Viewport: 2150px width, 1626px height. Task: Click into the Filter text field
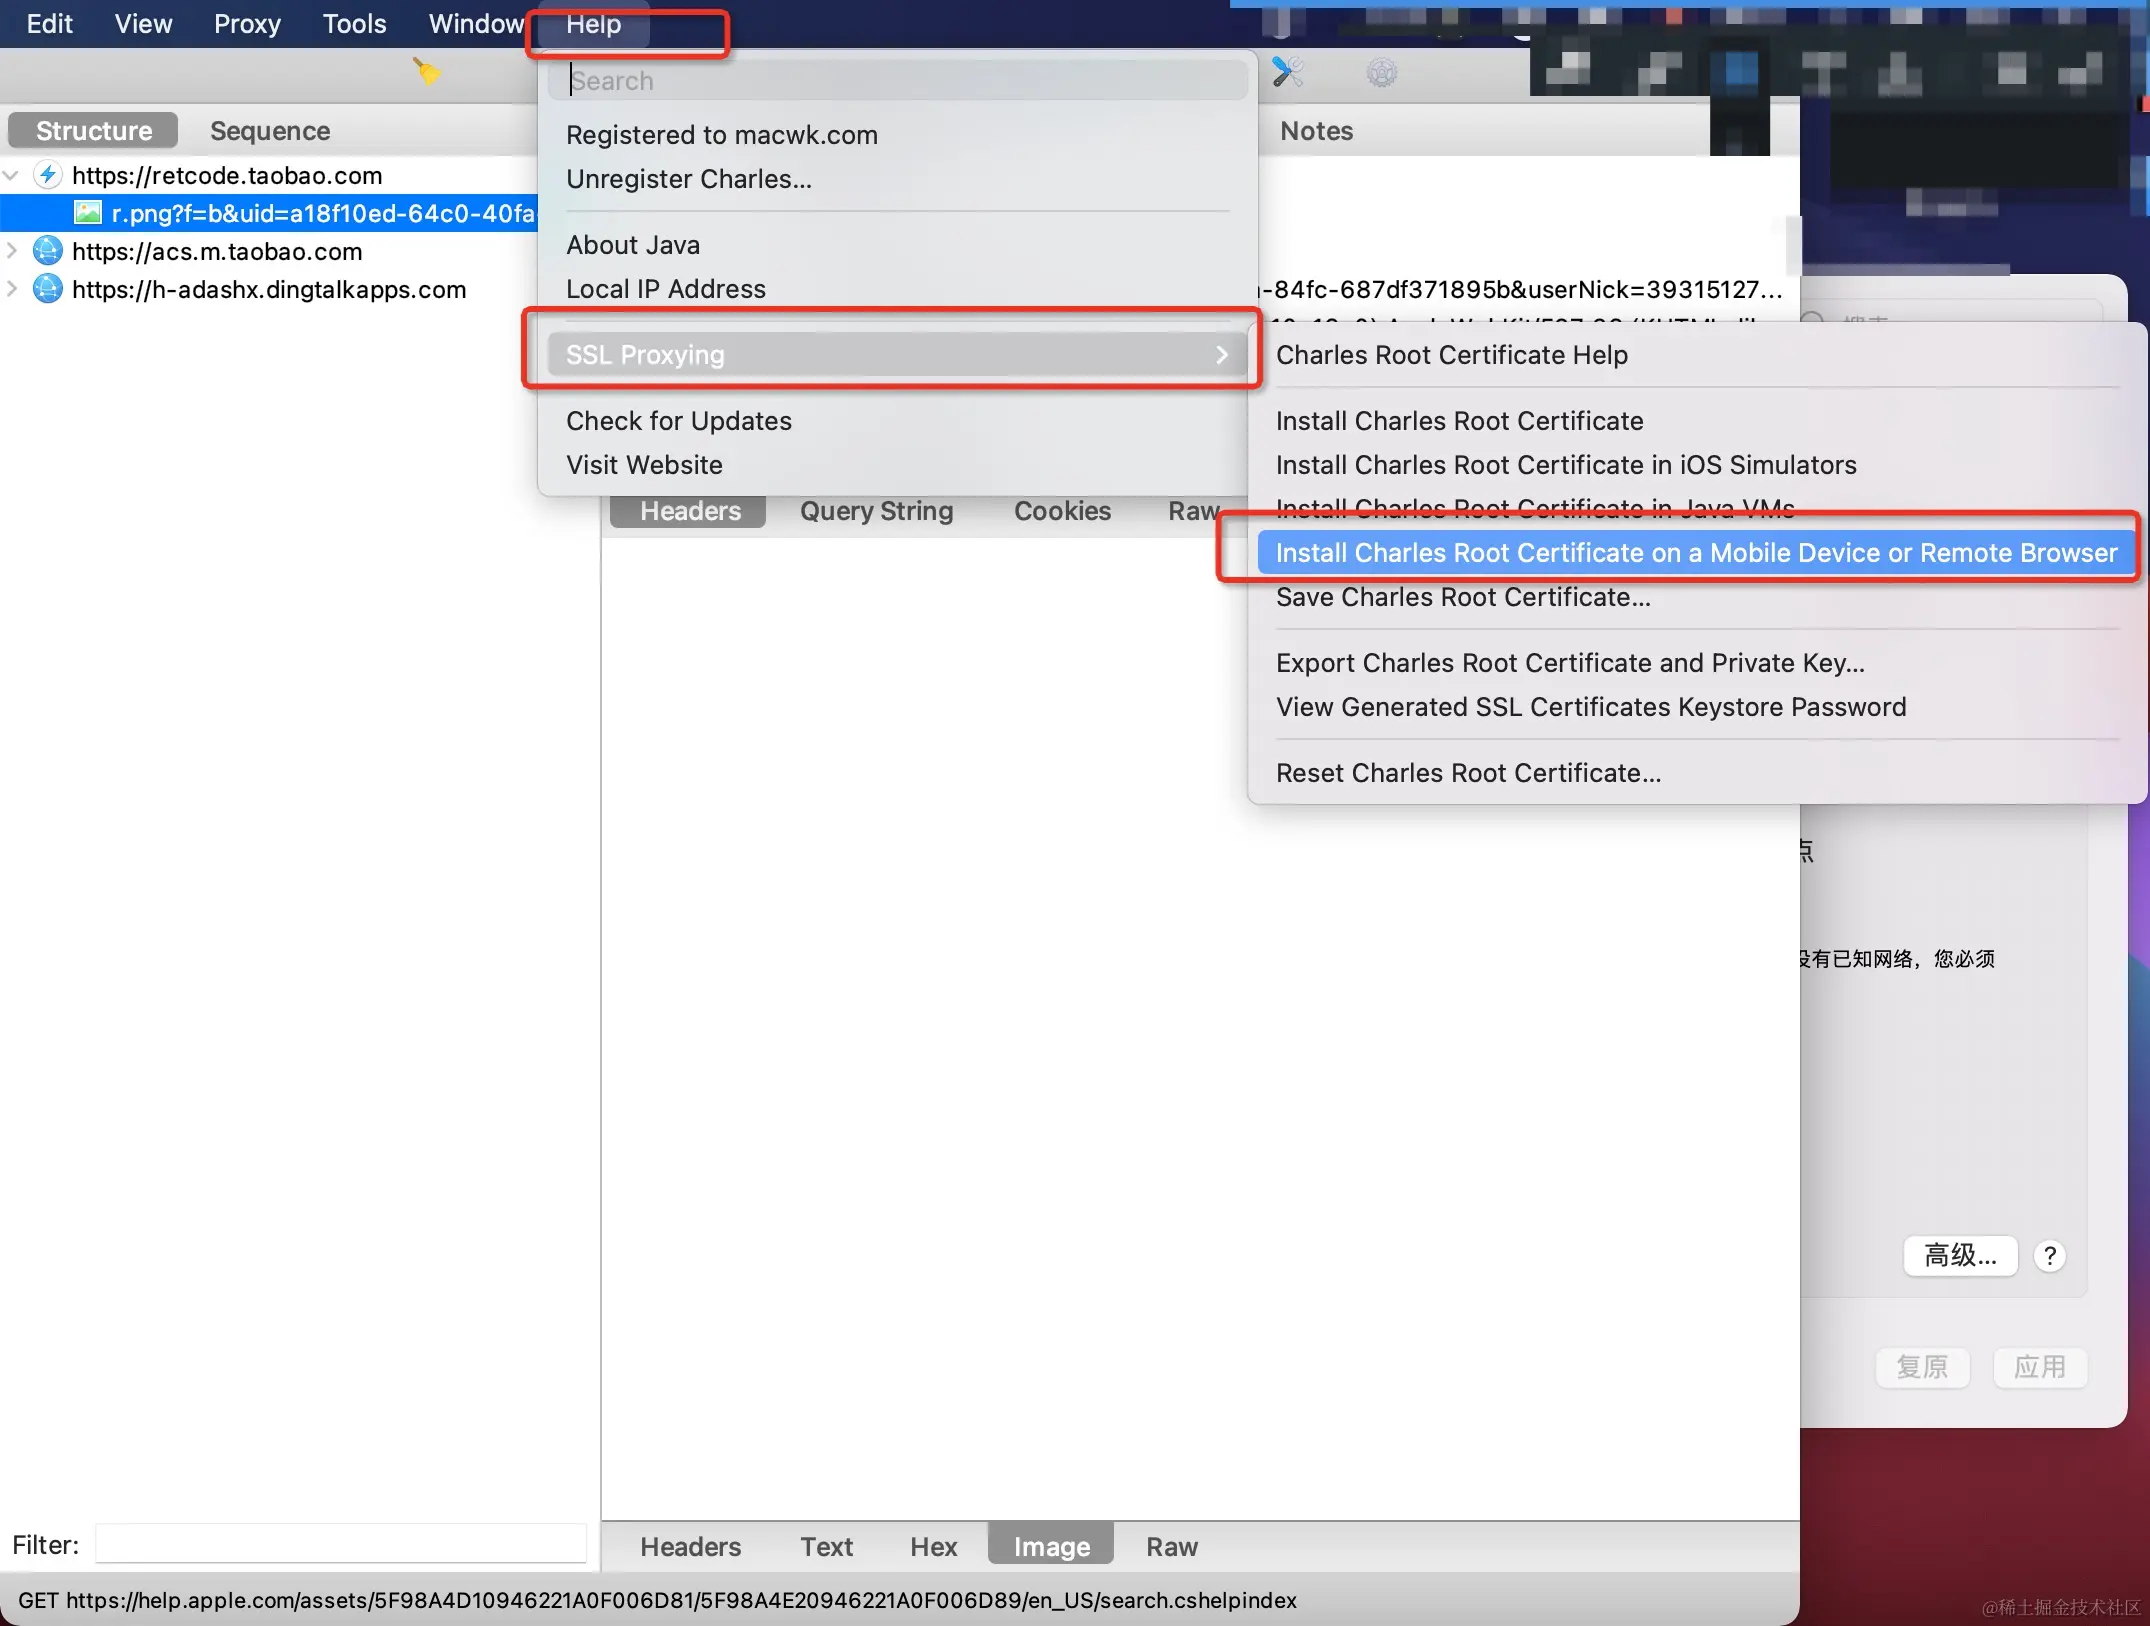tap(340, 1544)
